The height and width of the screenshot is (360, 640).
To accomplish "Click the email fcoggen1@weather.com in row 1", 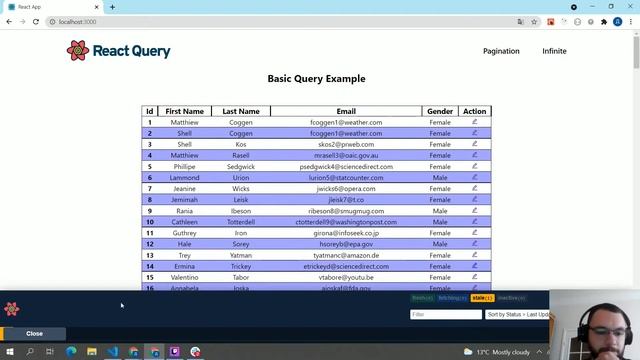I will [x=346, y=122].
